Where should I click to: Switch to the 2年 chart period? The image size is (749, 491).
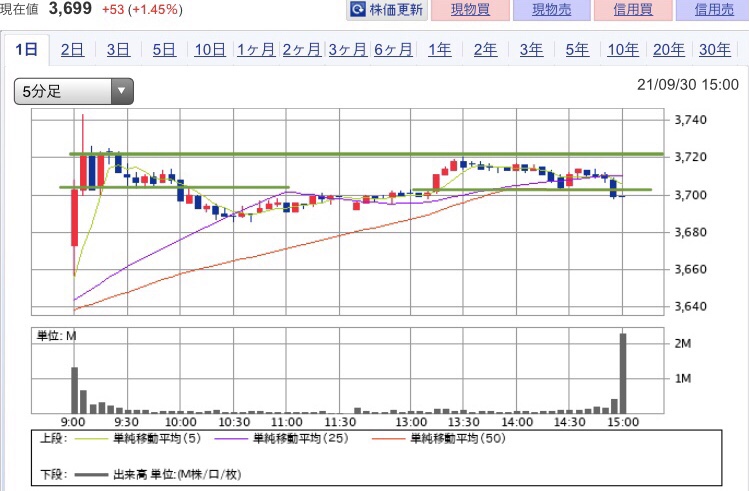pyautogui.click(x=485, y=50)
